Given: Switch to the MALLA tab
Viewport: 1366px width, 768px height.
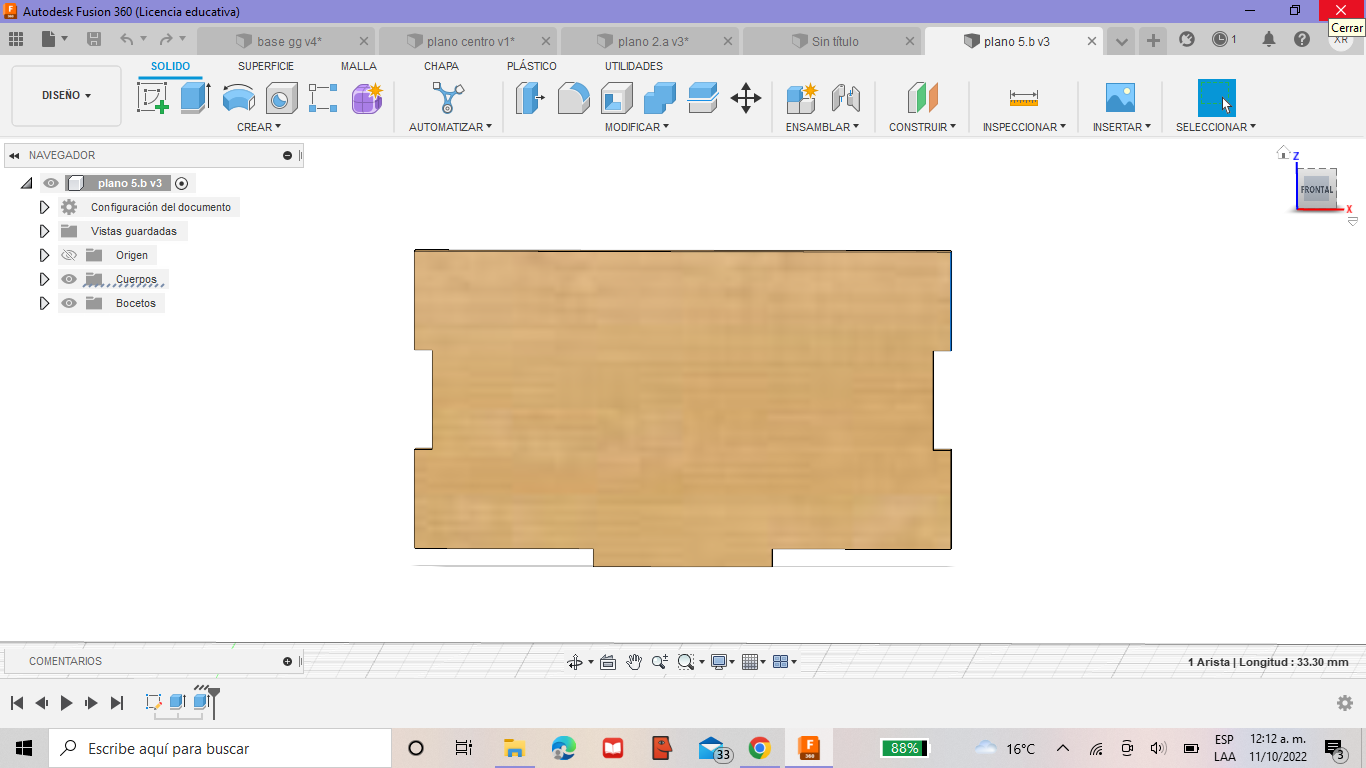Looking at the screenshot, I should 359,66.
